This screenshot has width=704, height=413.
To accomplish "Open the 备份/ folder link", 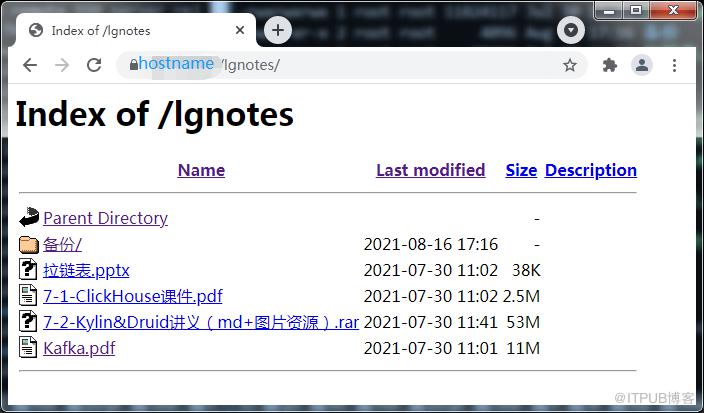I will coord(62,245).
